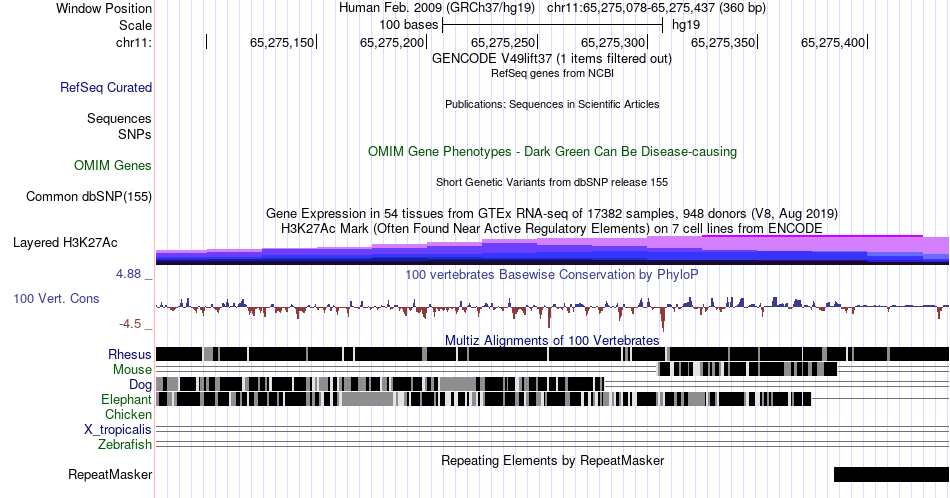This screenshot has height=498, width=950.
Task: Select the Elephant alignment row label
Action: click(x=127, y=399)
